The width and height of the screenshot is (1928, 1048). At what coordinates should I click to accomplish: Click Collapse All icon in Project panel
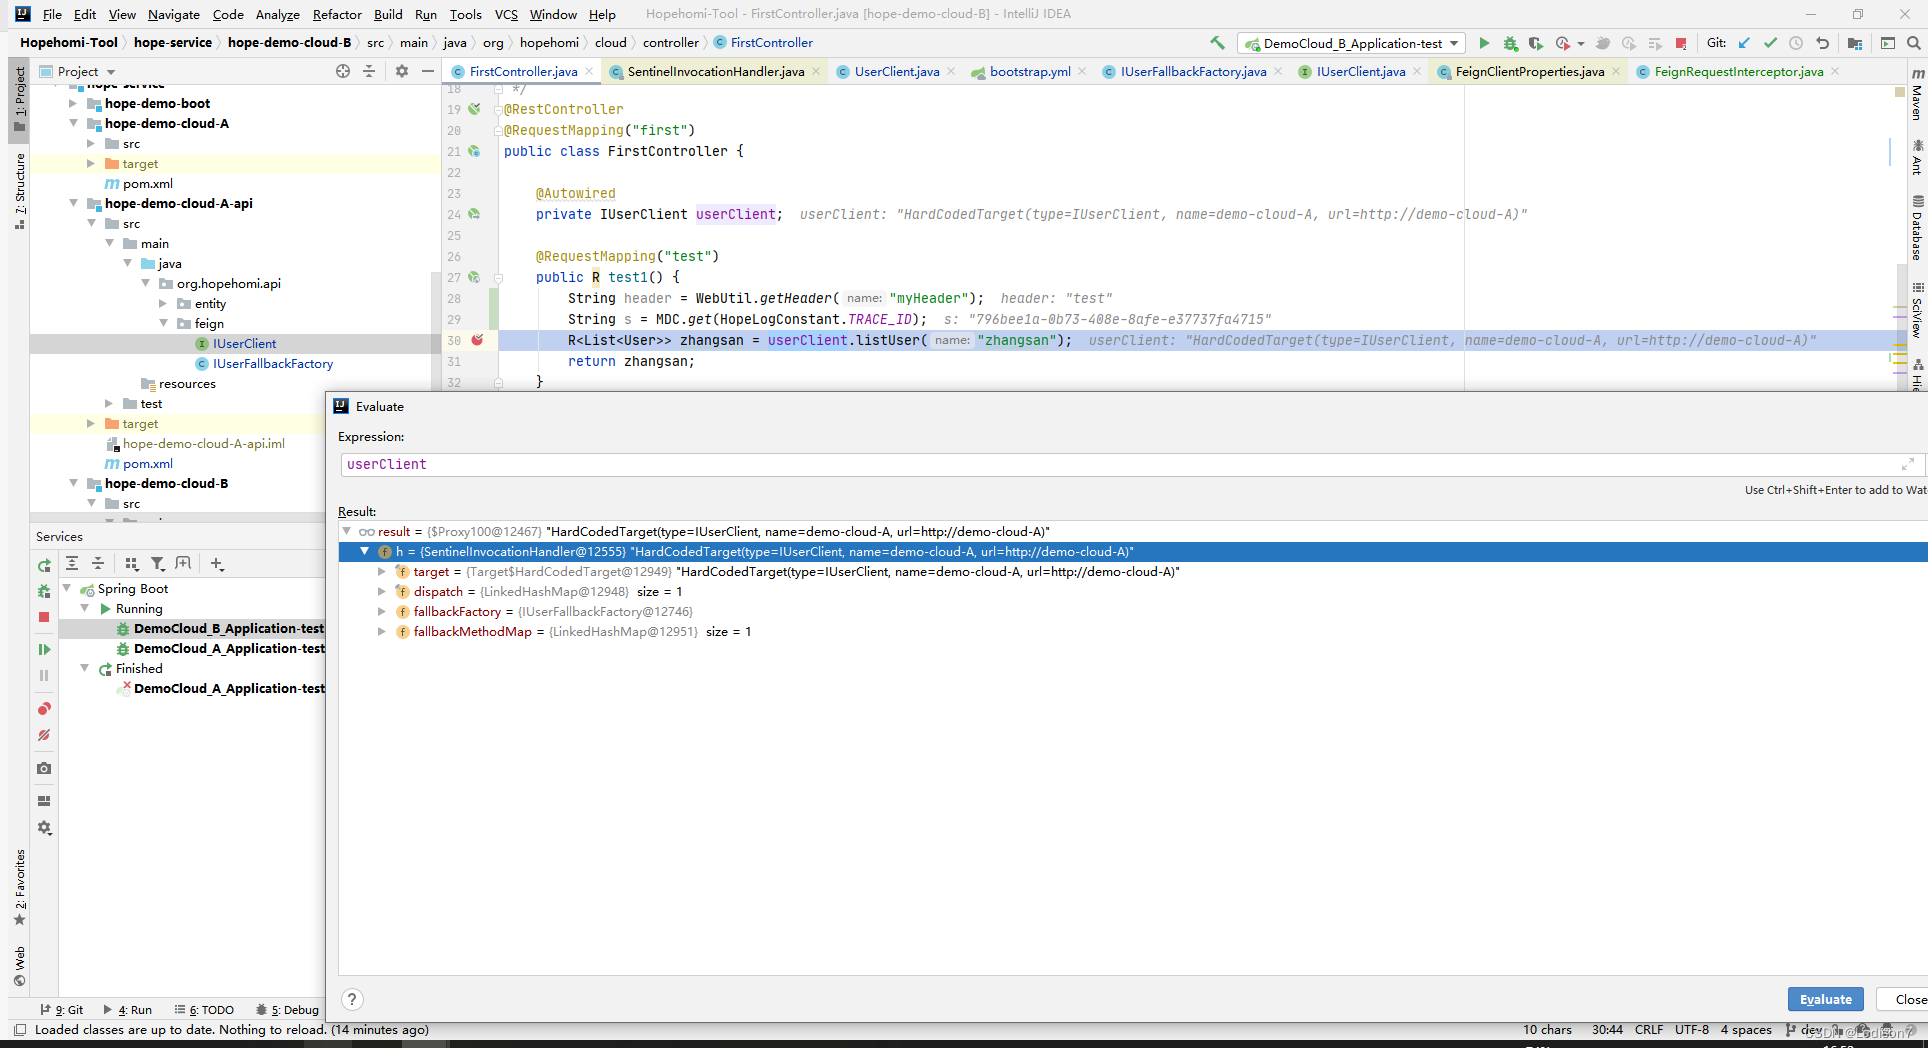[369, 71]
